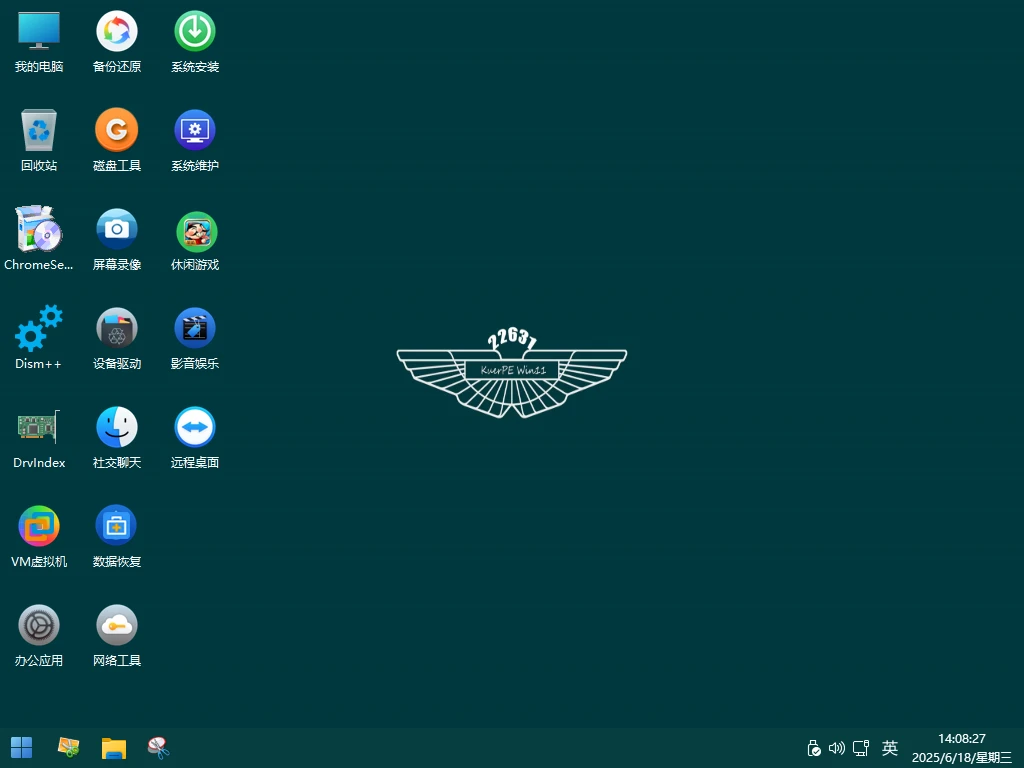1024x768 pixels.
Task: Click the volume speaker tray icon
Action: coord(837,748)
